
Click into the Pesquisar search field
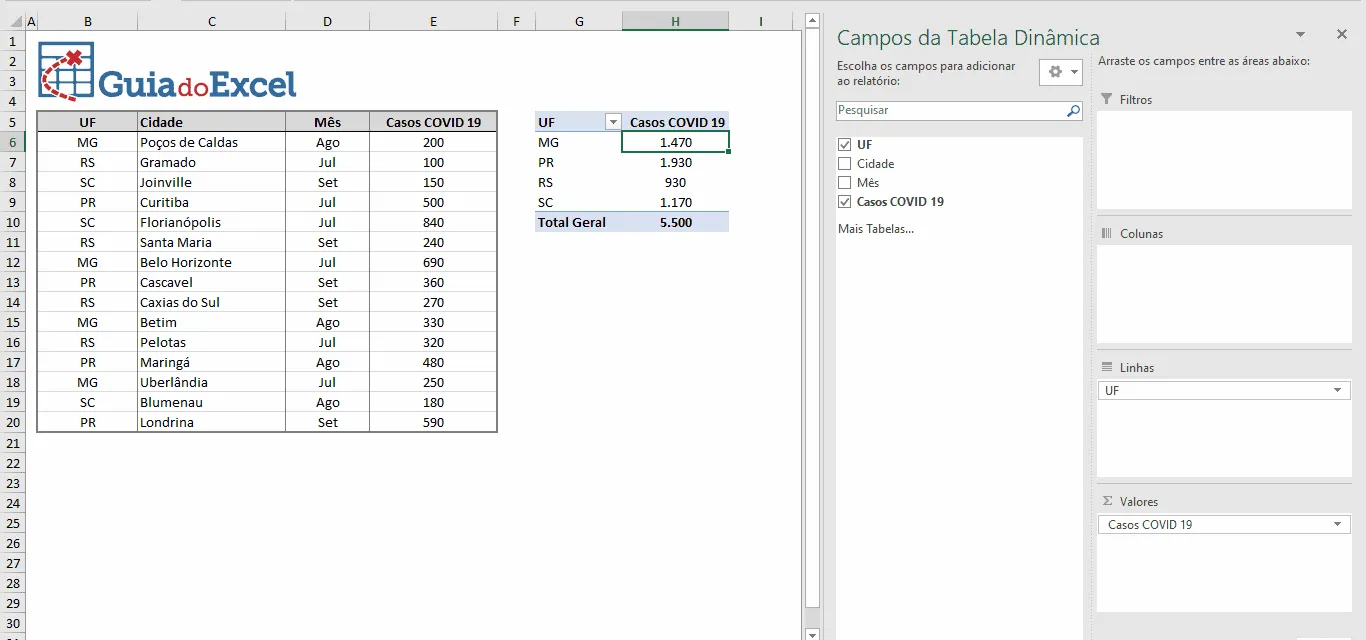[950, 111]
